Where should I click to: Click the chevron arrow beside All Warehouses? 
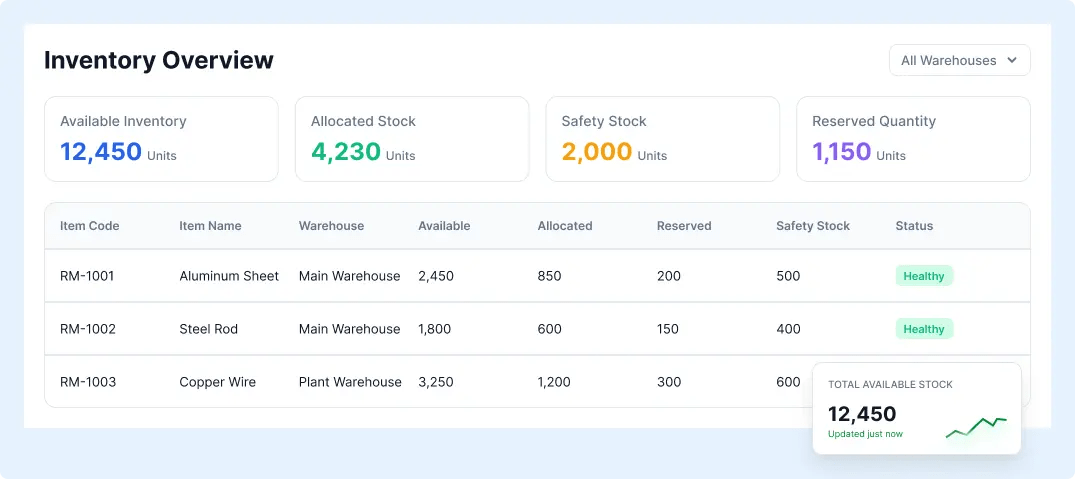tap(1012, 60)
